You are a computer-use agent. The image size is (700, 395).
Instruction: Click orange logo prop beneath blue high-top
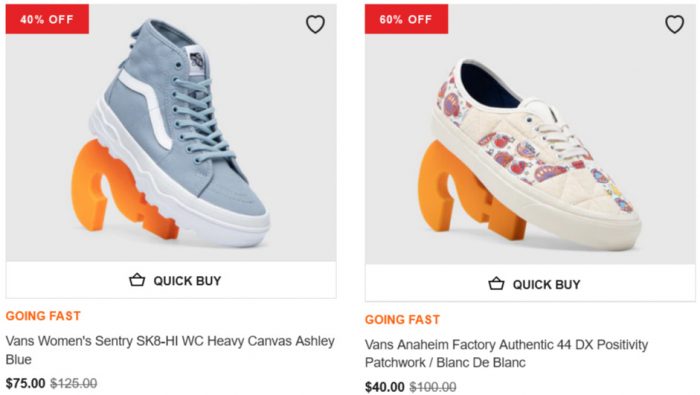click(x=121, y=192)
